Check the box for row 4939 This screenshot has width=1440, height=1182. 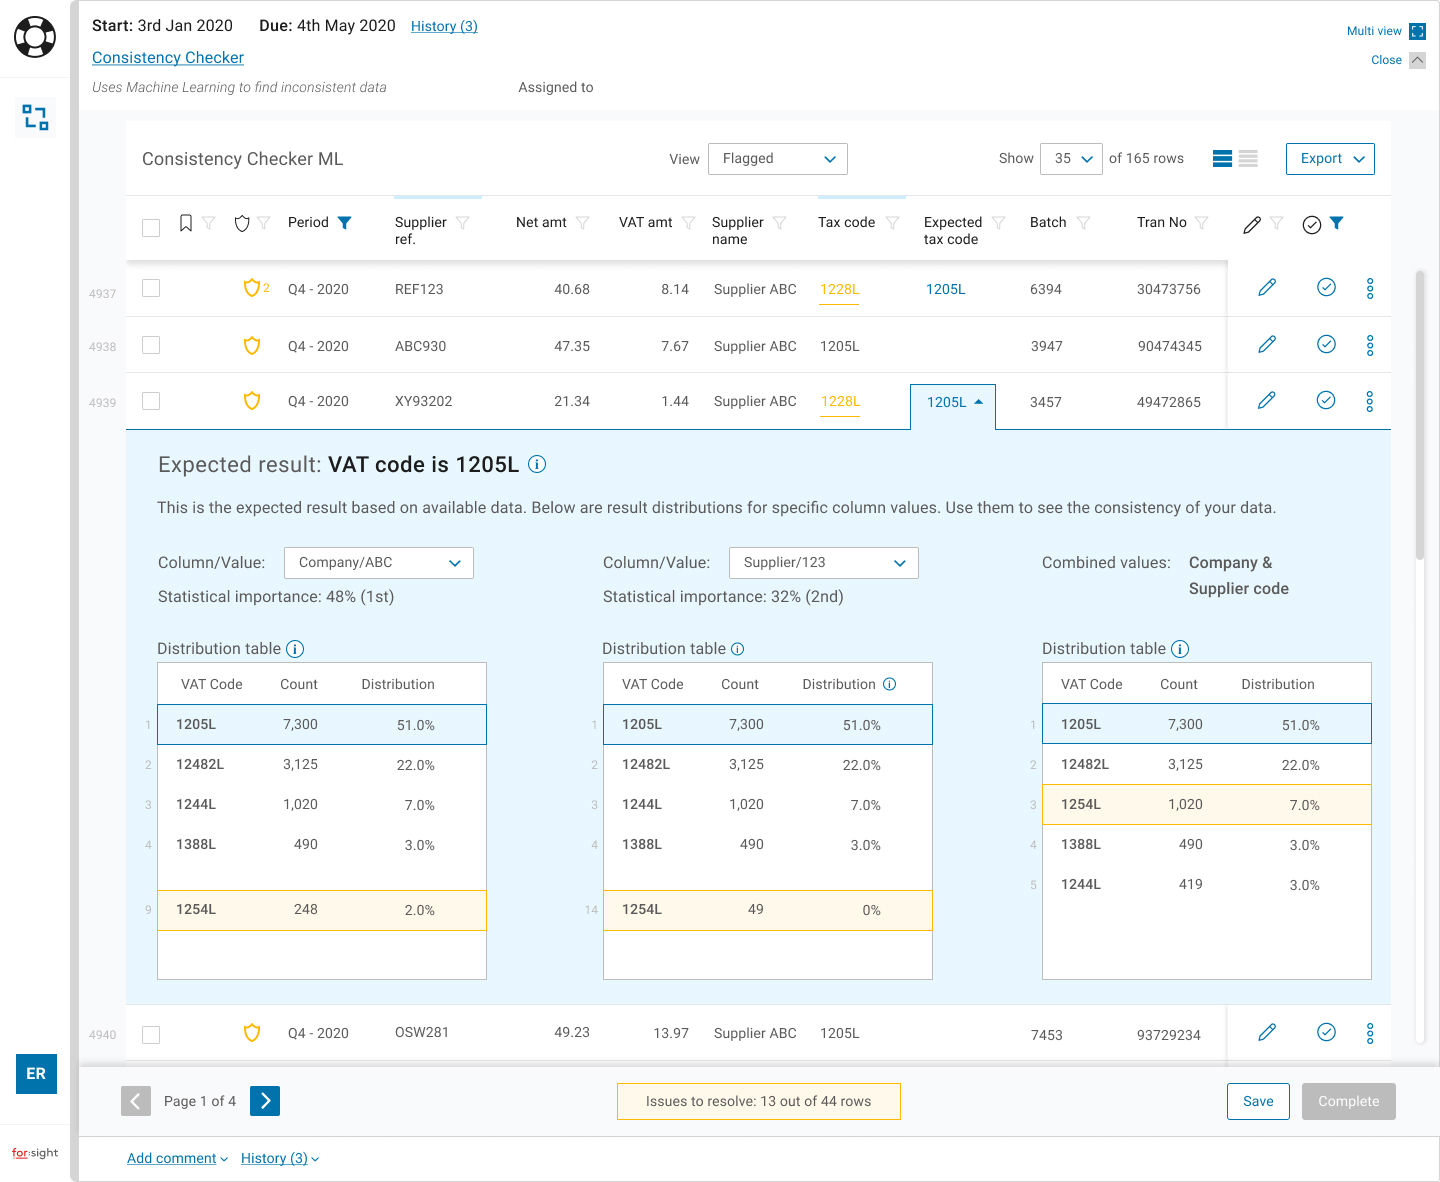(151, 401)
